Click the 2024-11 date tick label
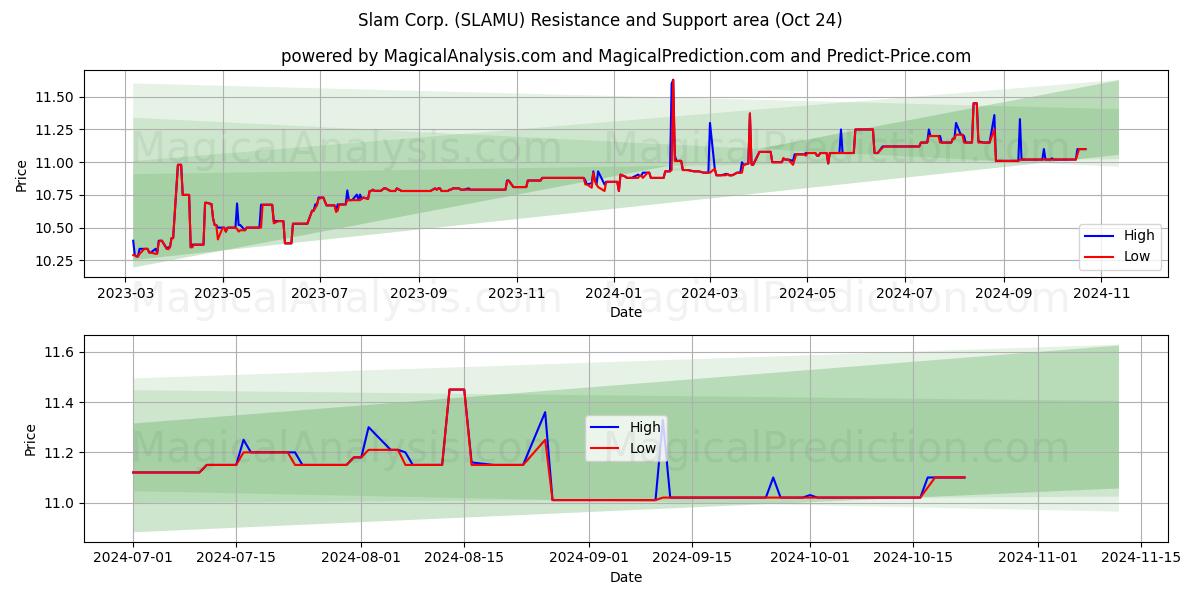 [x=1103, y=294]
